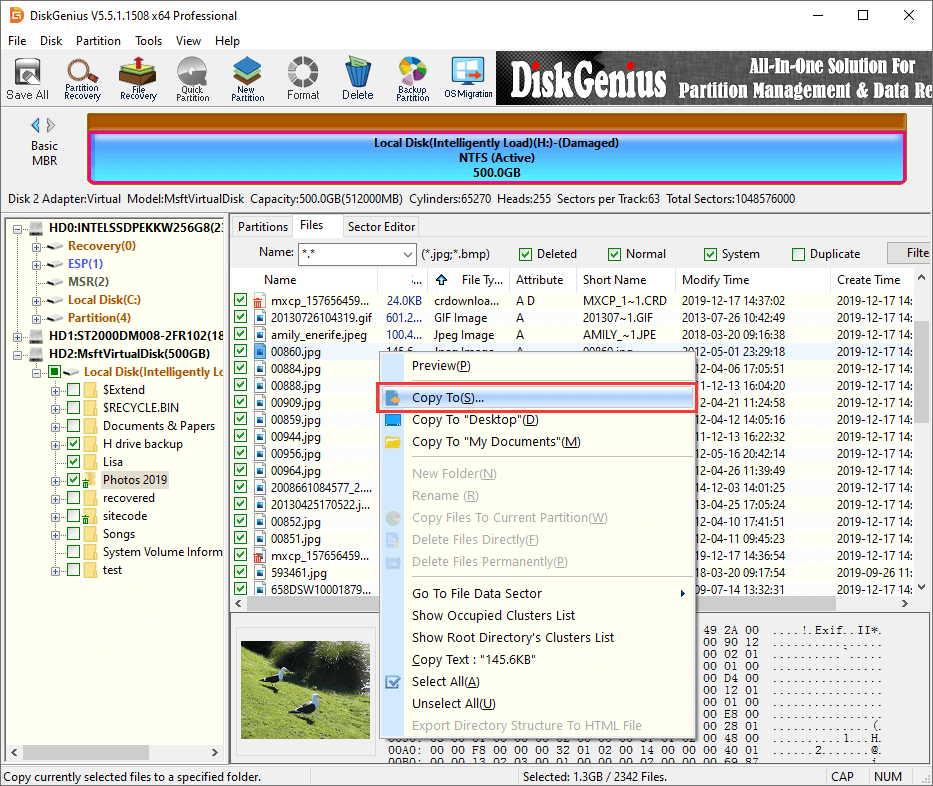Open Partition Recovery tool
Screen dimensions: 933x786
82,79
